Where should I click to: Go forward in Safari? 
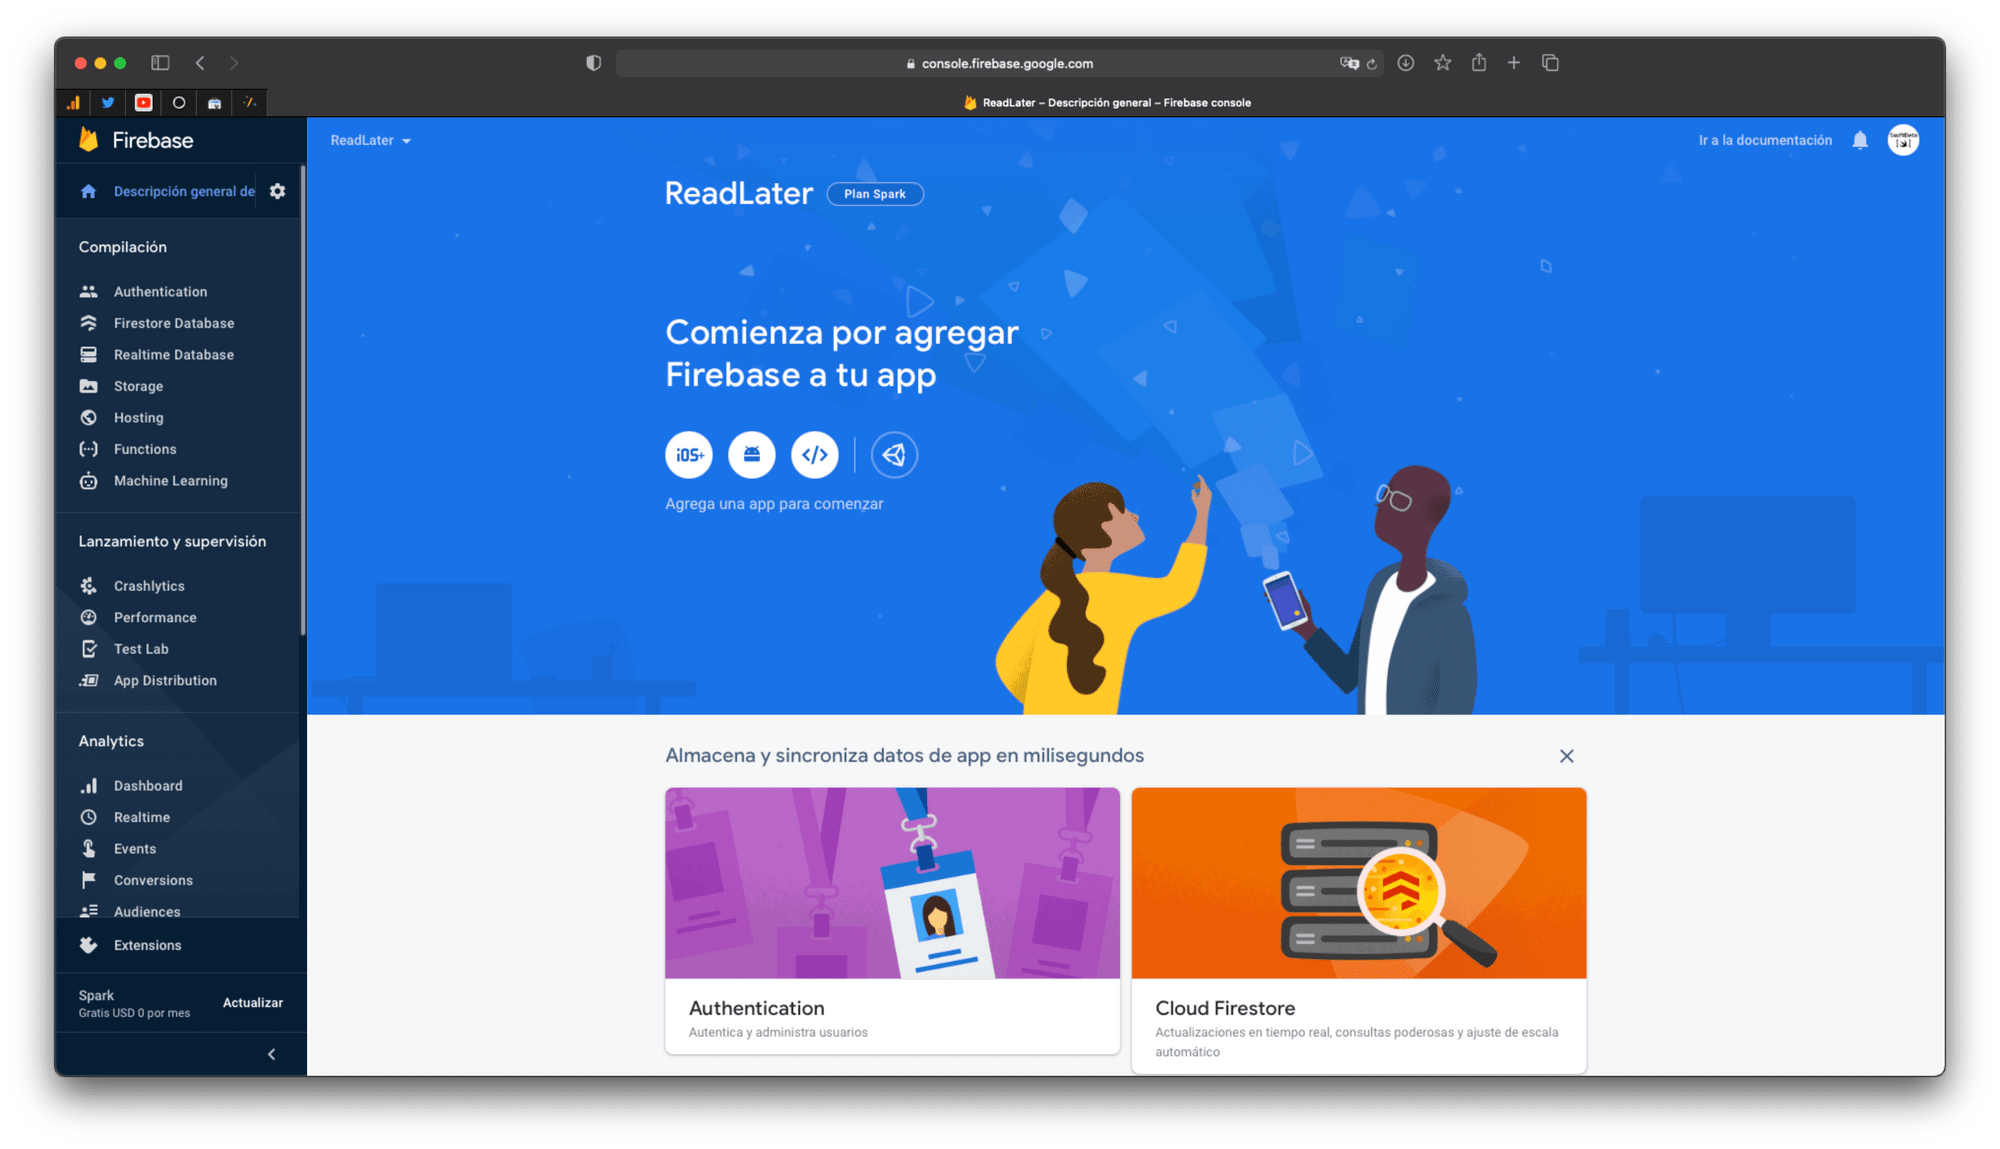(234, 63)
